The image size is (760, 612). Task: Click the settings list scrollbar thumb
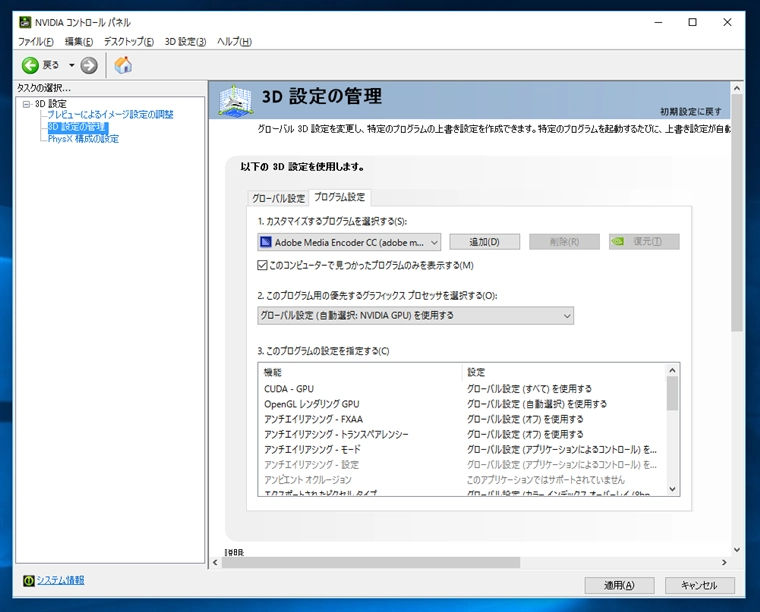(x=672, y=393)
